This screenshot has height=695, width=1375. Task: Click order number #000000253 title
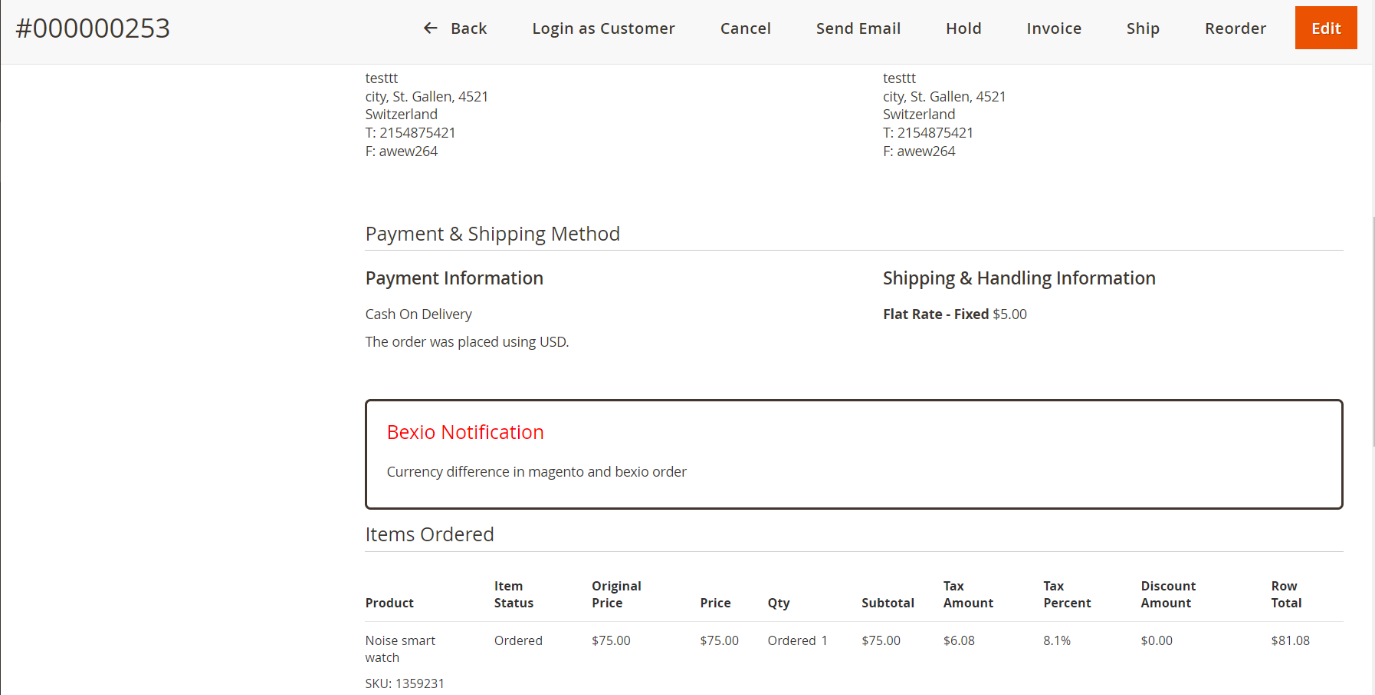93,28
